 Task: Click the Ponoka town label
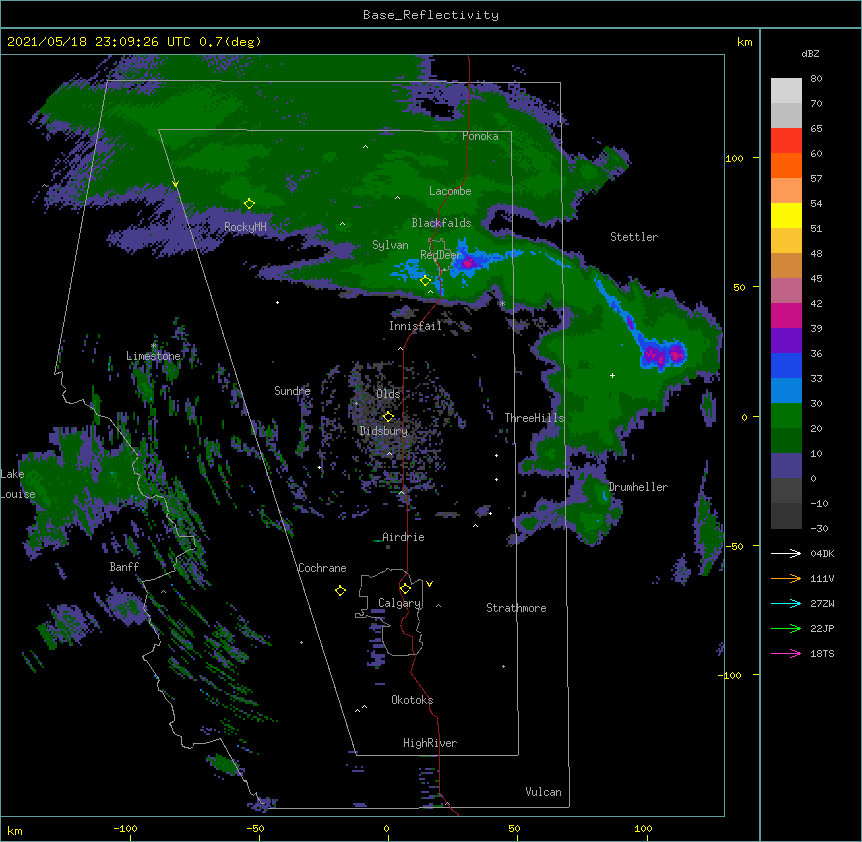[480, 136]
